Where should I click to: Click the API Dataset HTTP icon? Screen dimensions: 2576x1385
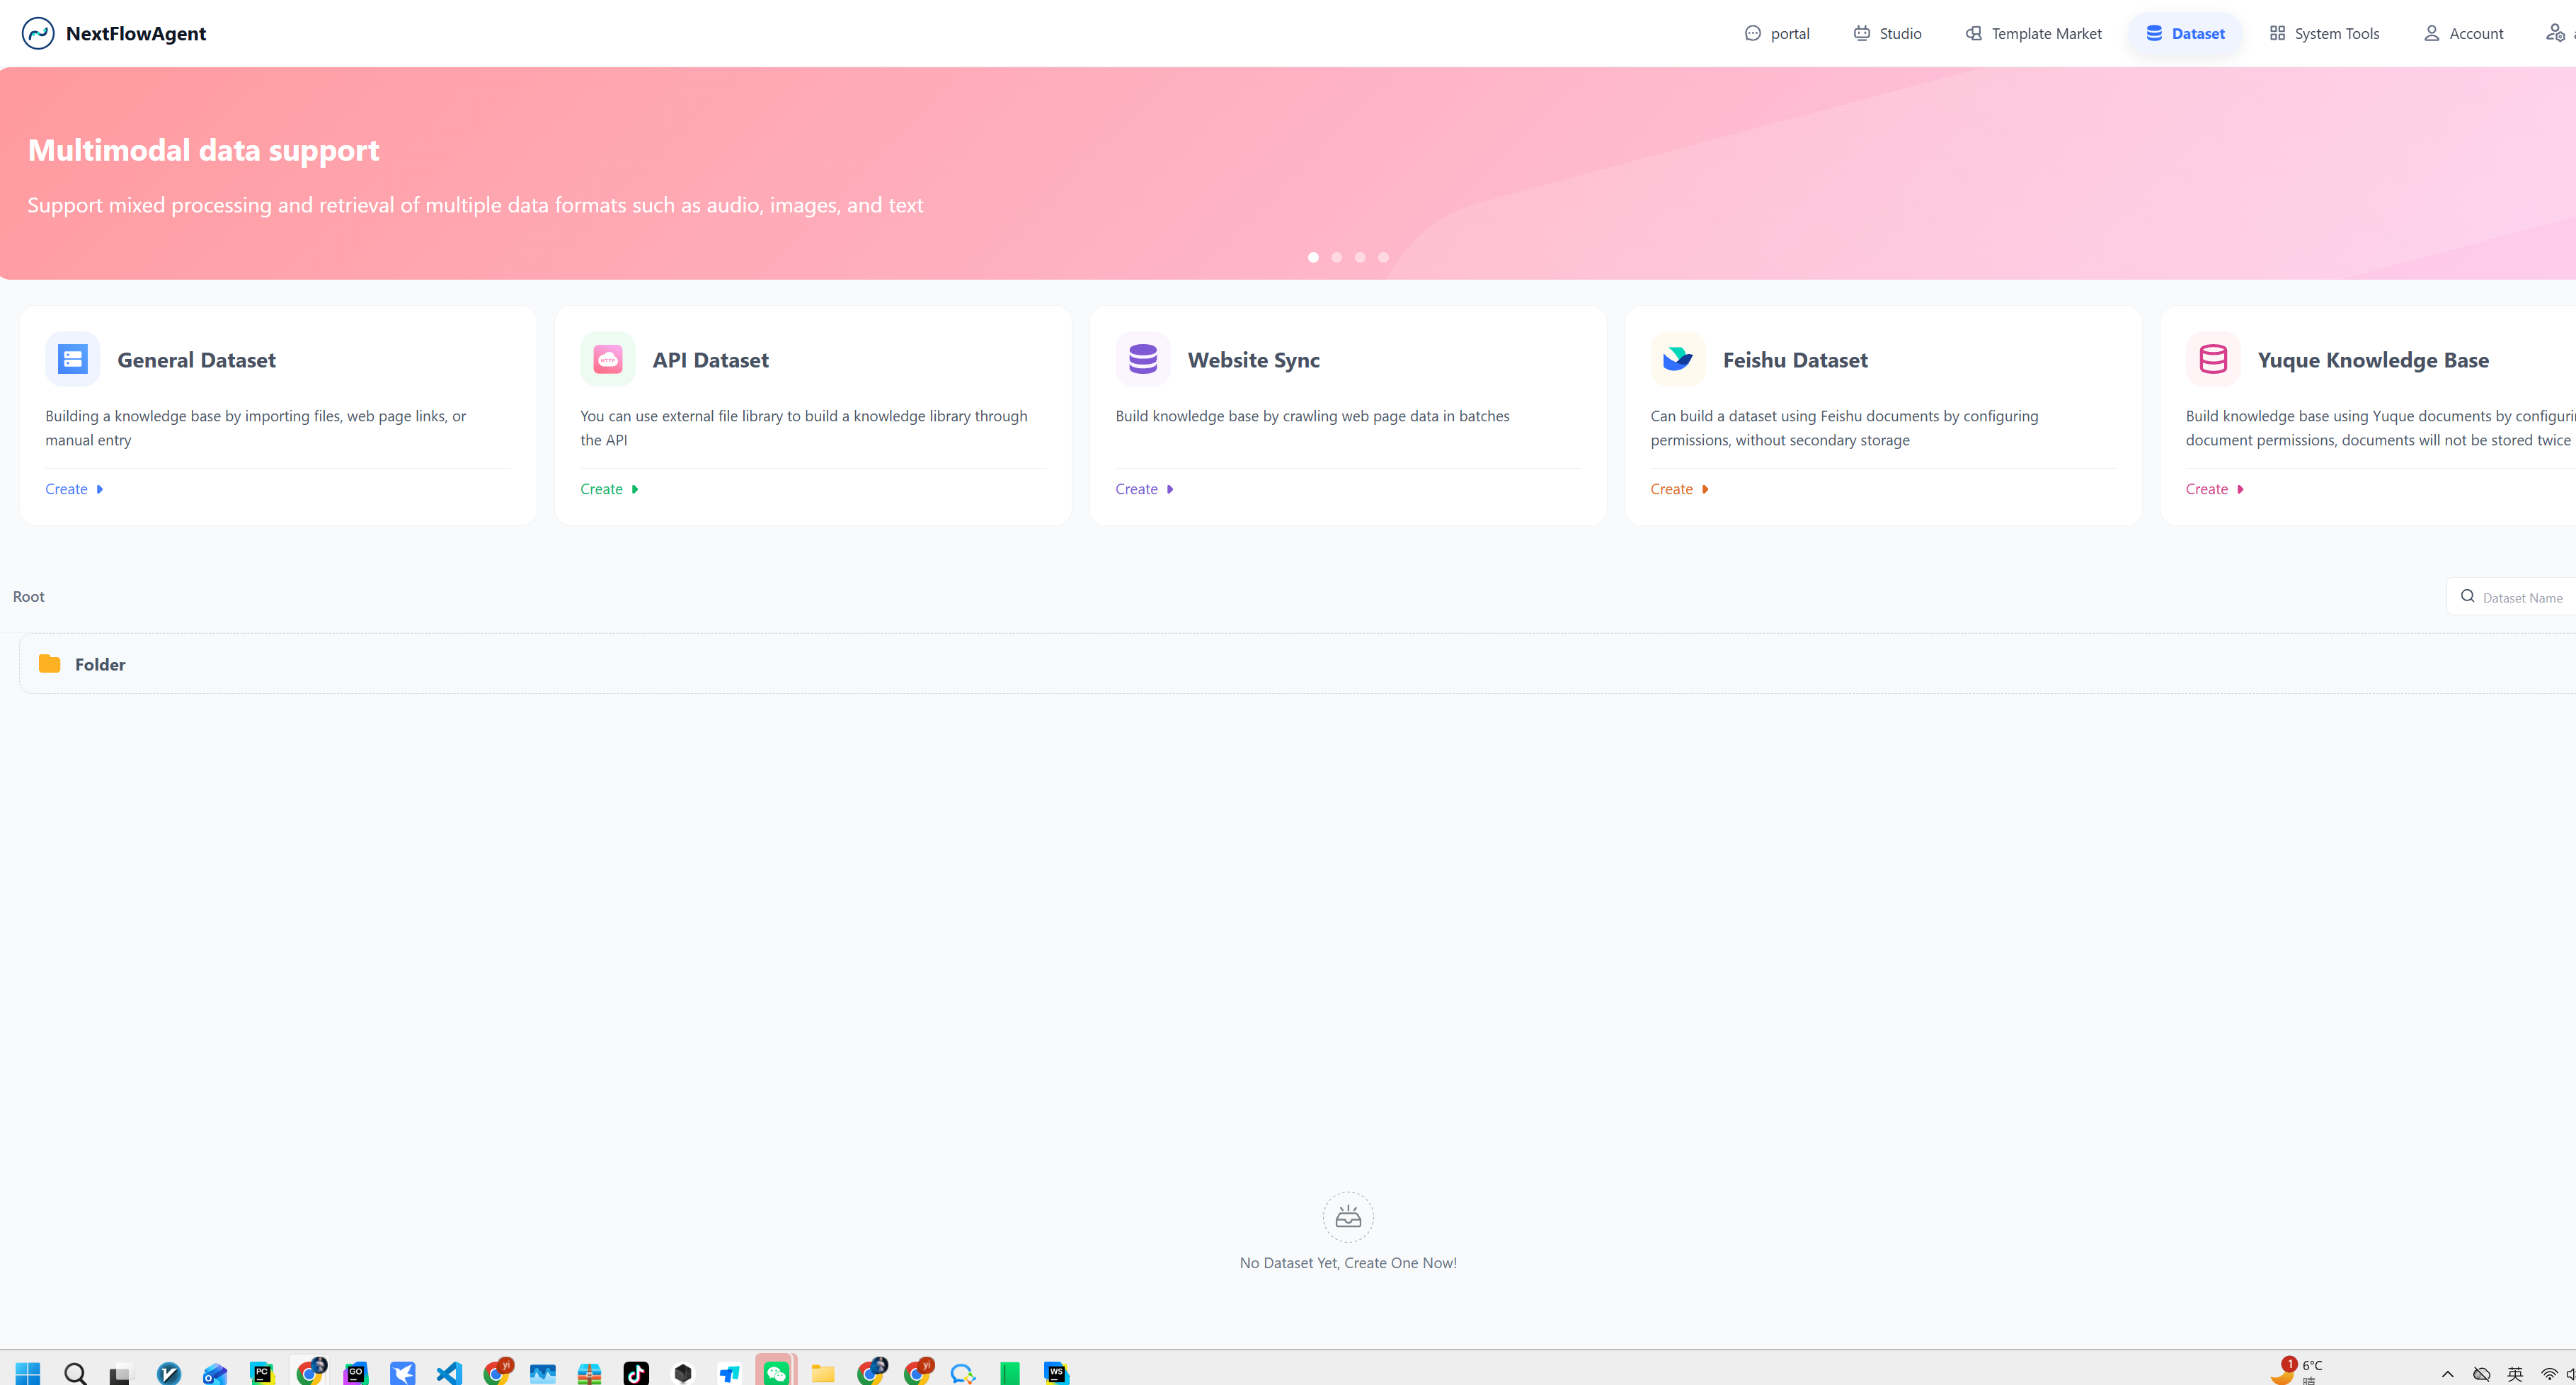pyautogui.click(x=607, y=359)
